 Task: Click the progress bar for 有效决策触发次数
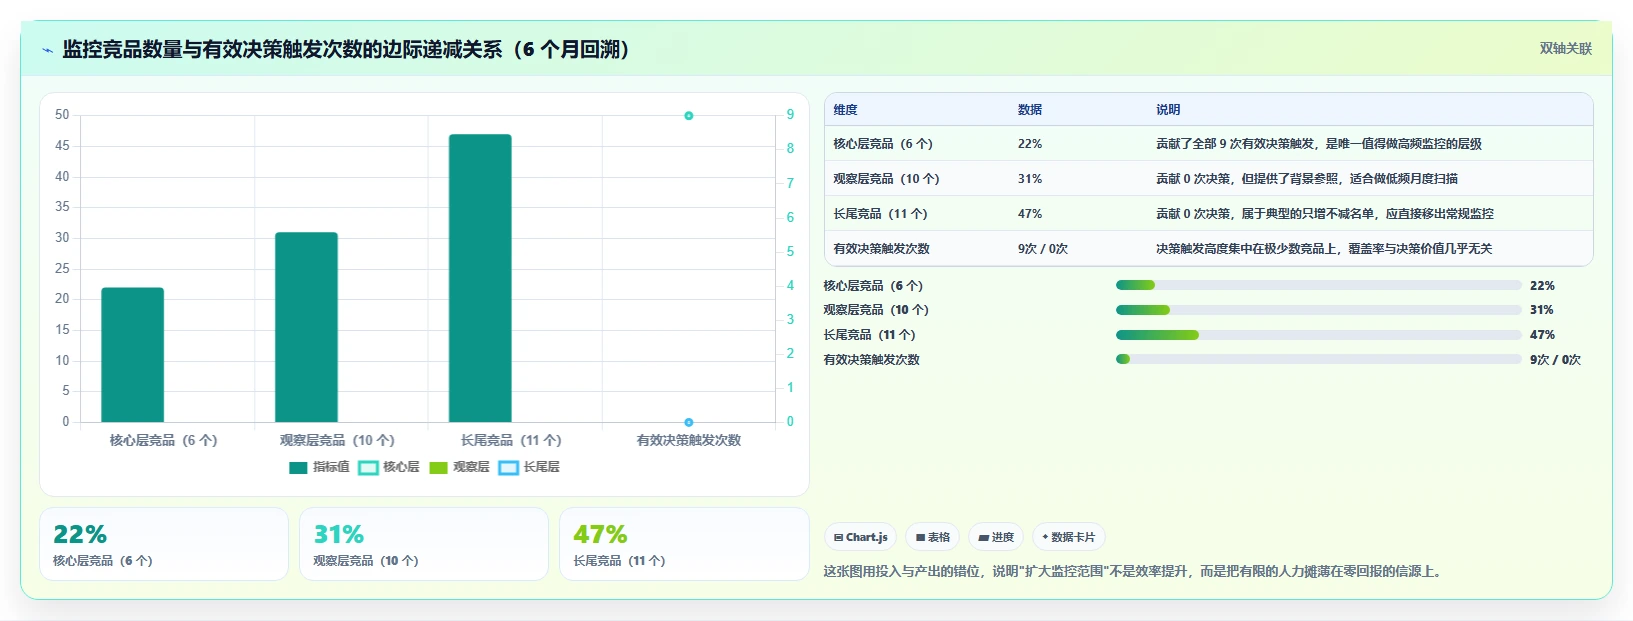click(1318, 359)
